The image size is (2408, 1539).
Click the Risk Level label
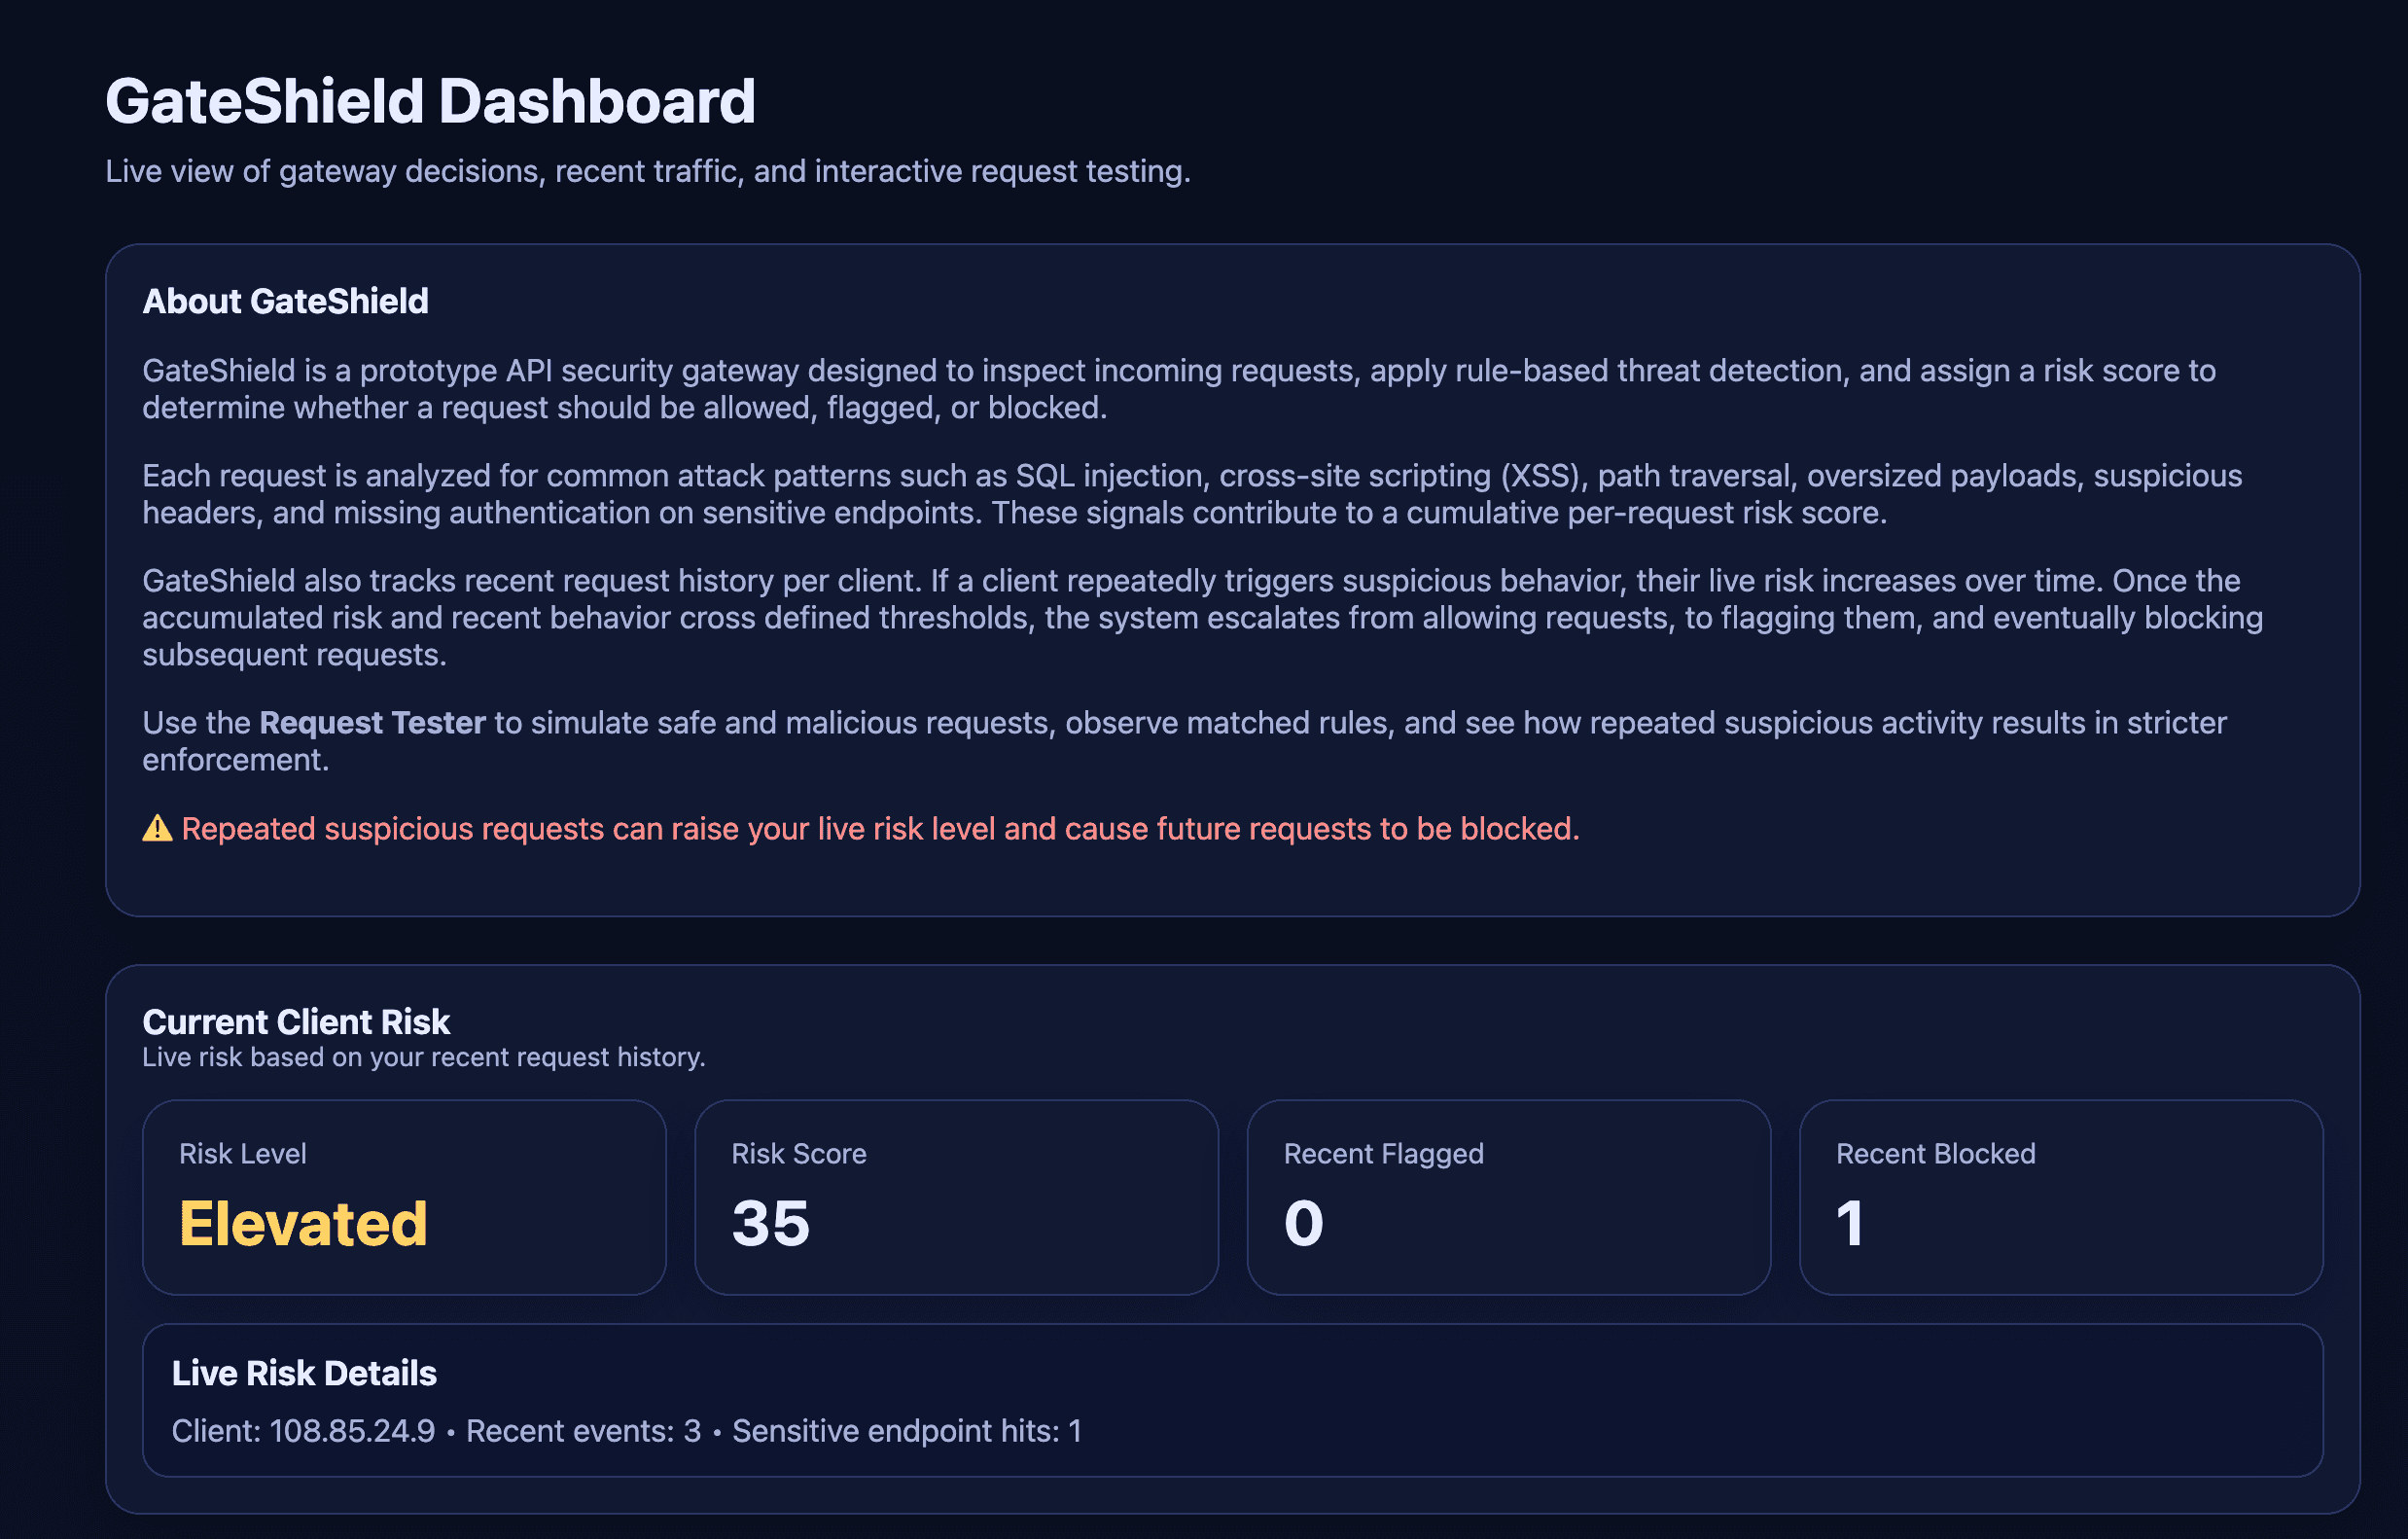[243, 1153]
